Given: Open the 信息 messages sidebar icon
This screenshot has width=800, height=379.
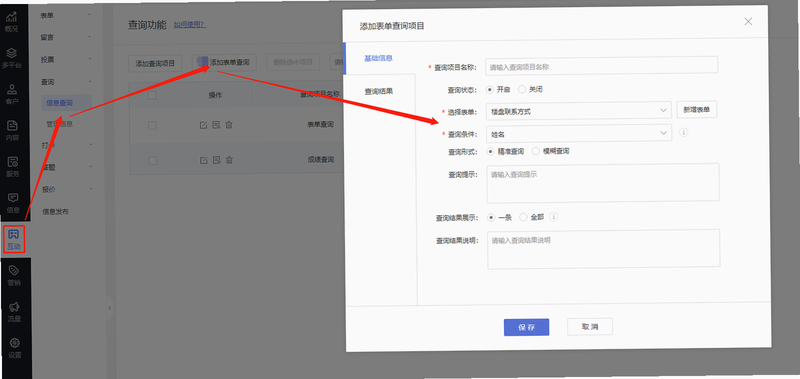Looking at the screenshot, I should pos(13,203).
